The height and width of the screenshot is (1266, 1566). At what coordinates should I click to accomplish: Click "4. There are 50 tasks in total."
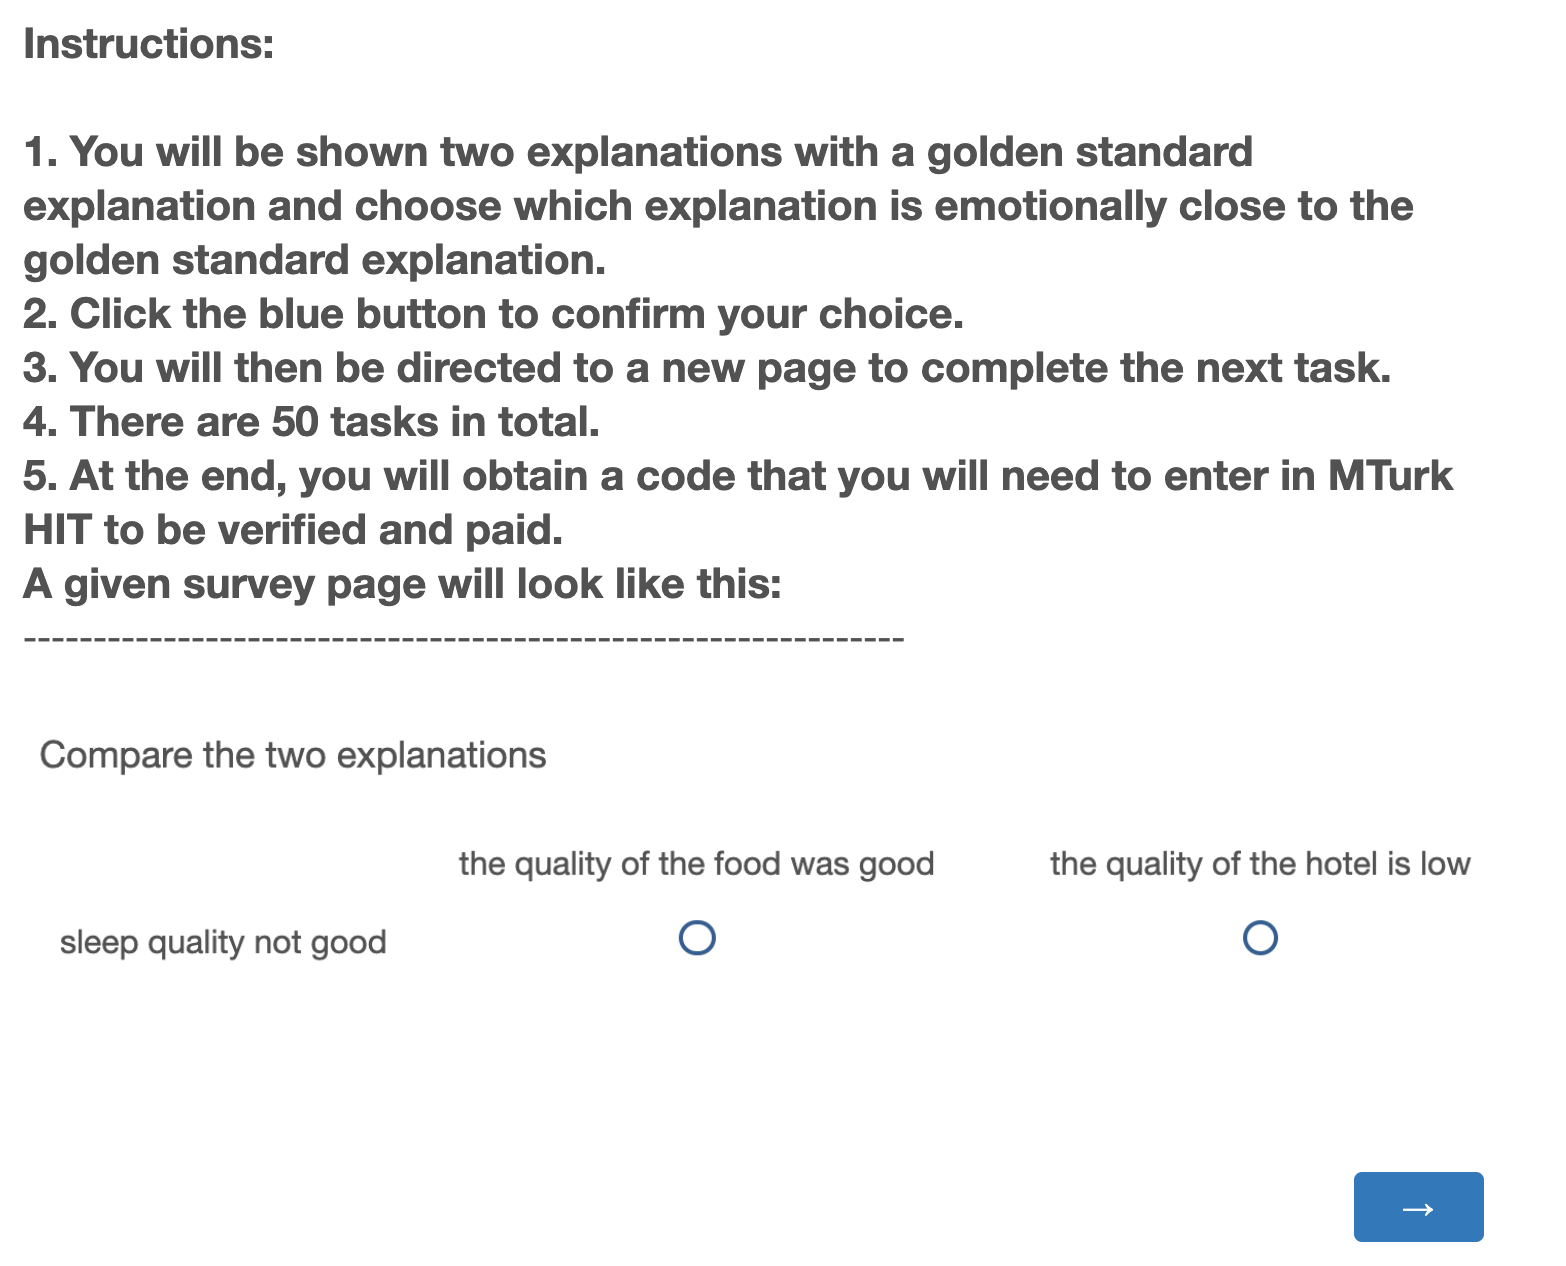(x=311, y=422)
